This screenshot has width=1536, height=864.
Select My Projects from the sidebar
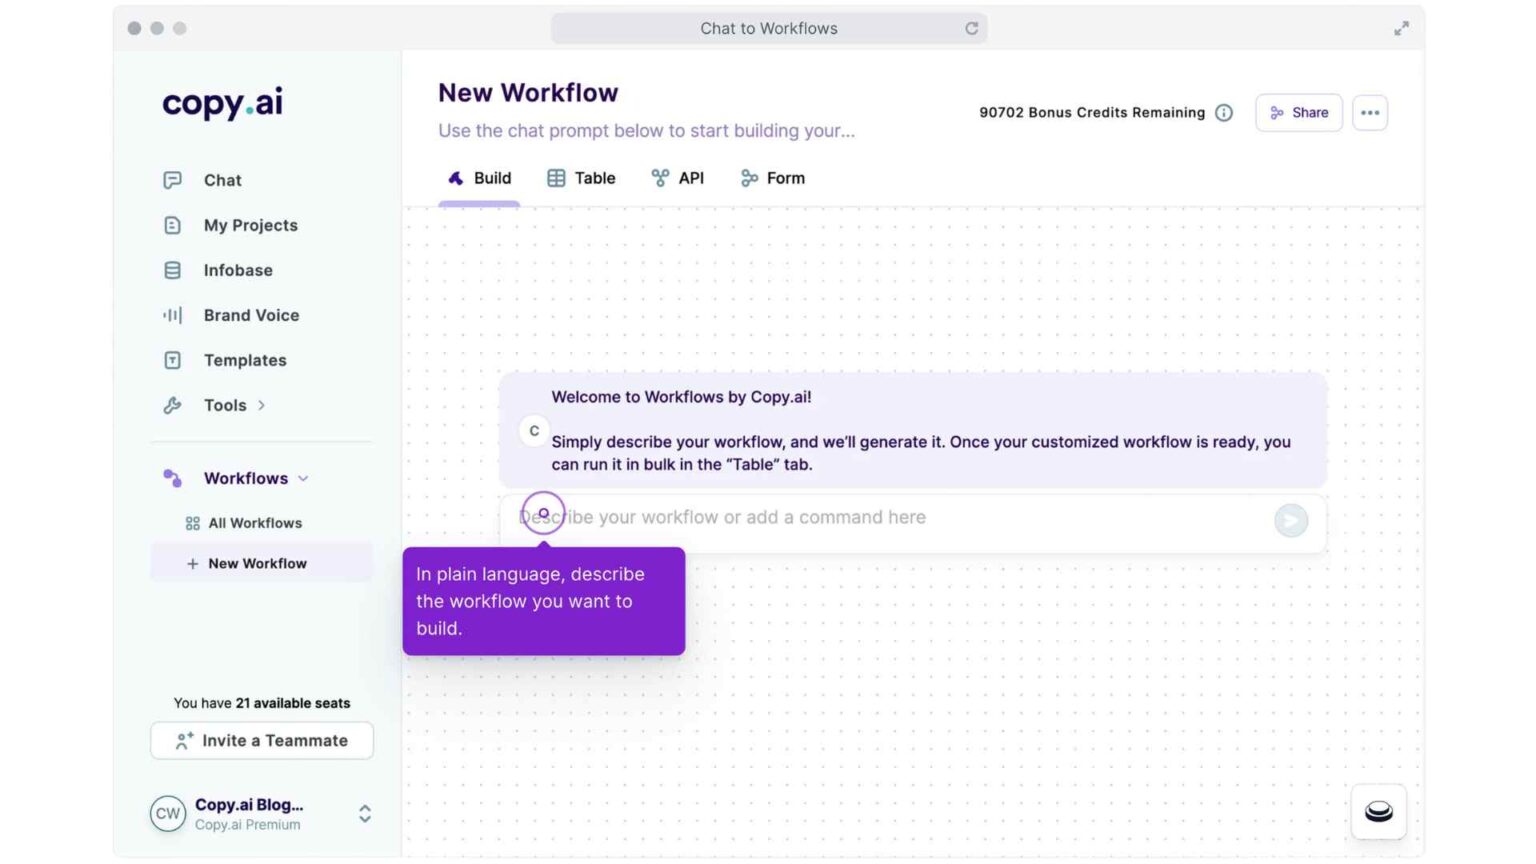click(250, 225)
